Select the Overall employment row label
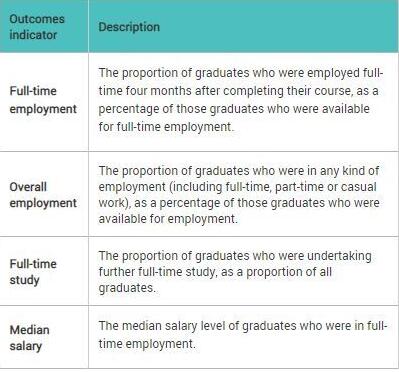 pyautogui.click(x=43, y=195)
